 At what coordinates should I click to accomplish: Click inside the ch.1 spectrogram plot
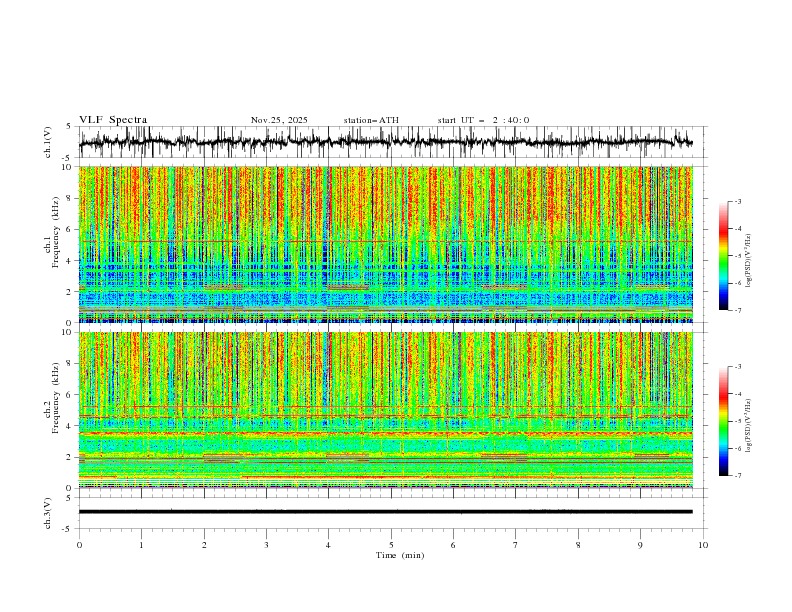coord(385,244)
